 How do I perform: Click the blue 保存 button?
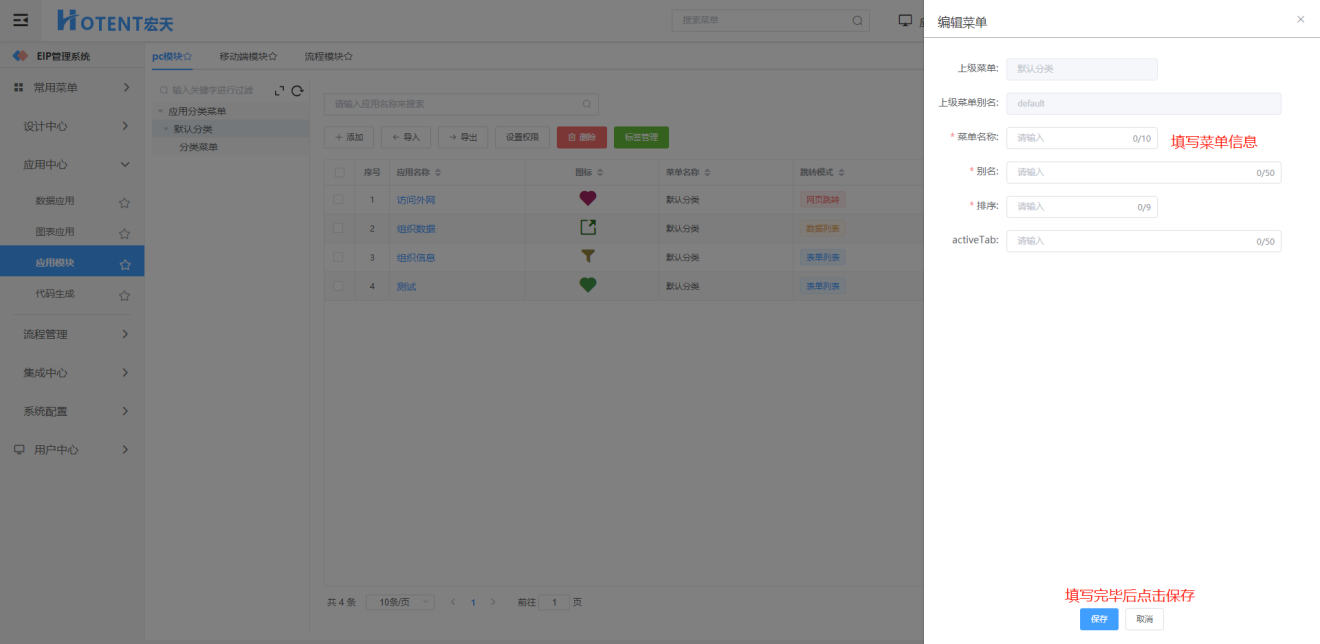[1099, 619]
